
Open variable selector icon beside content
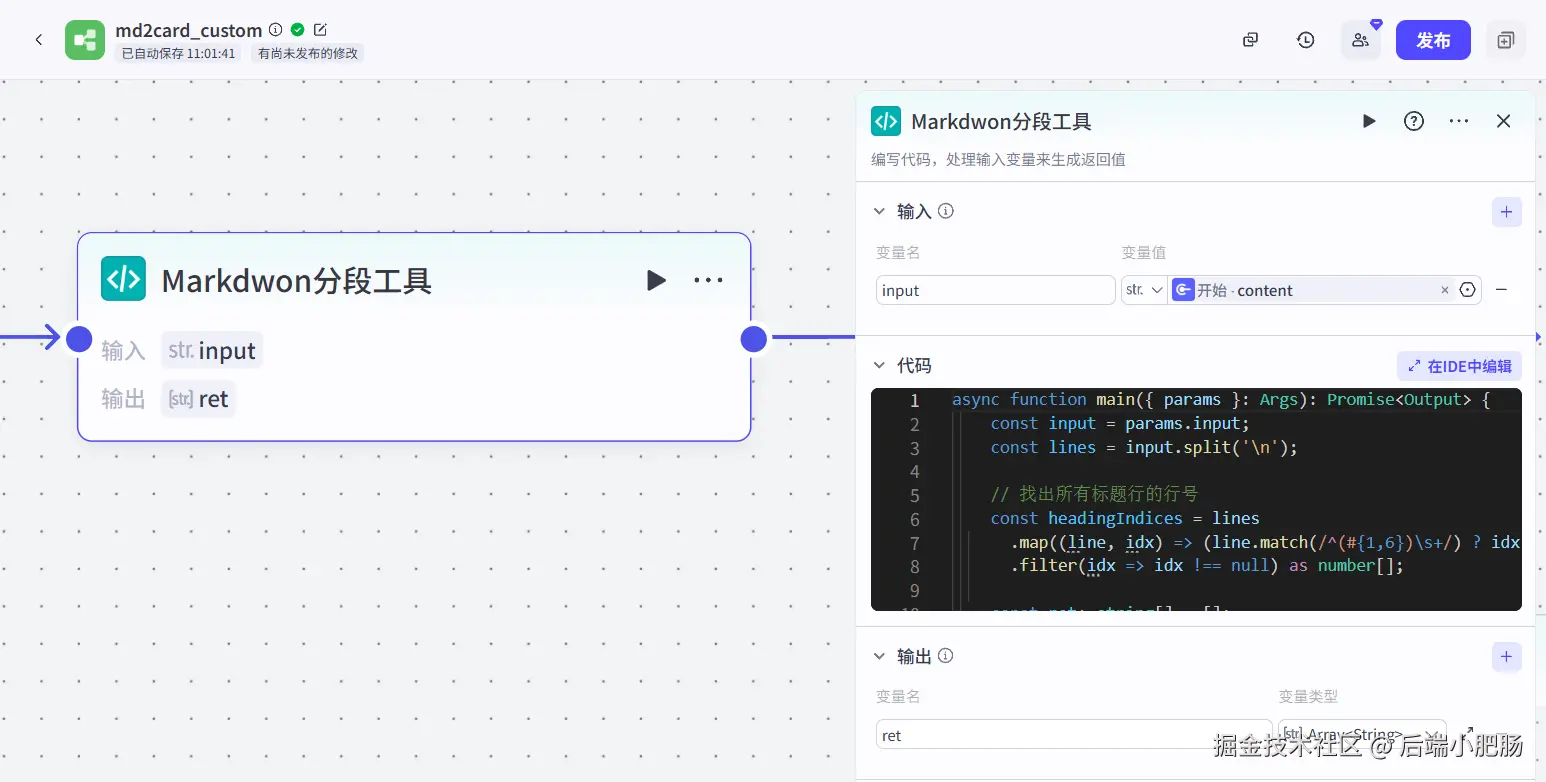coord(1468,290)
